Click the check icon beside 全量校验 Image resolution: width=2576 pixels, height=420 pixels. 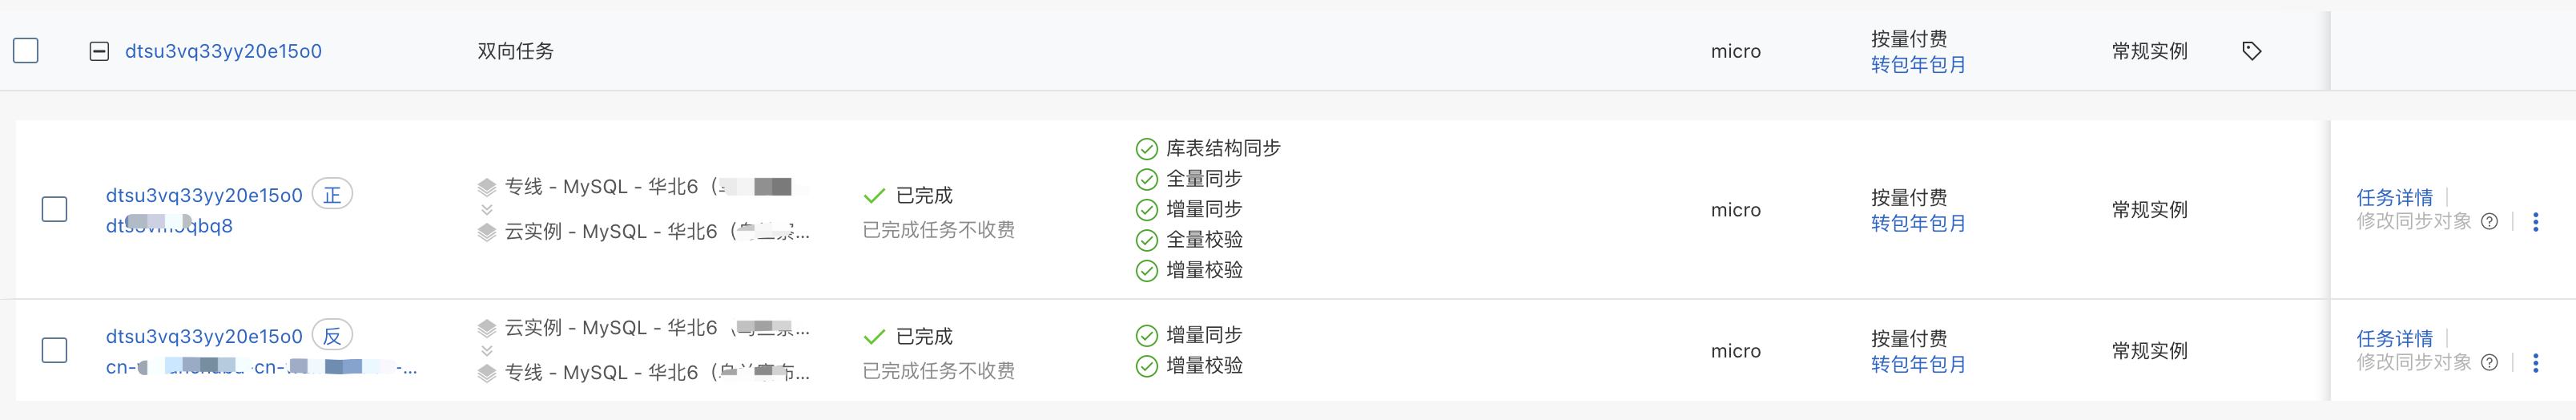coord(1146,240)
